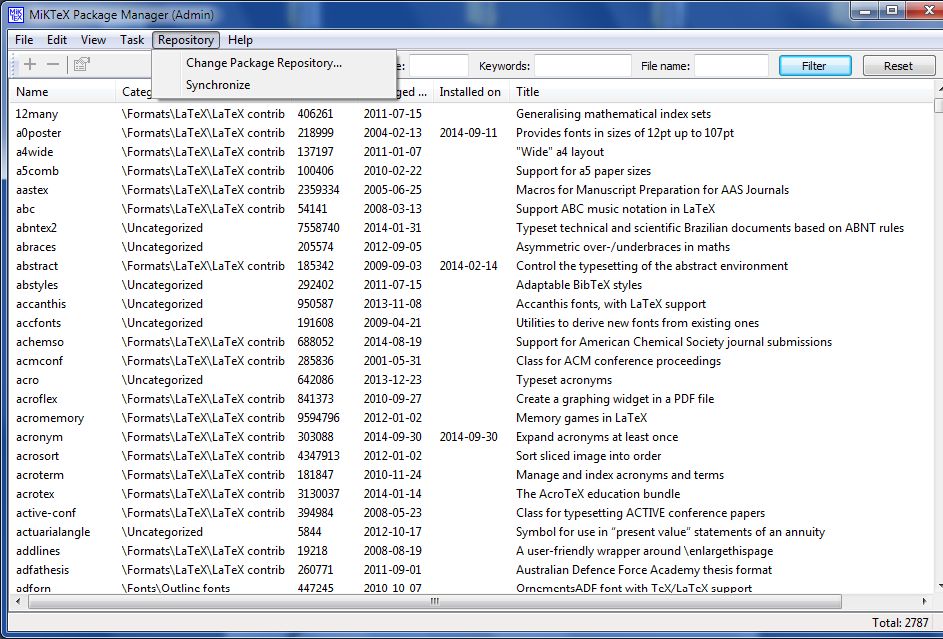
Task: Select the acronym package
Action: click(x=39, y=437)
